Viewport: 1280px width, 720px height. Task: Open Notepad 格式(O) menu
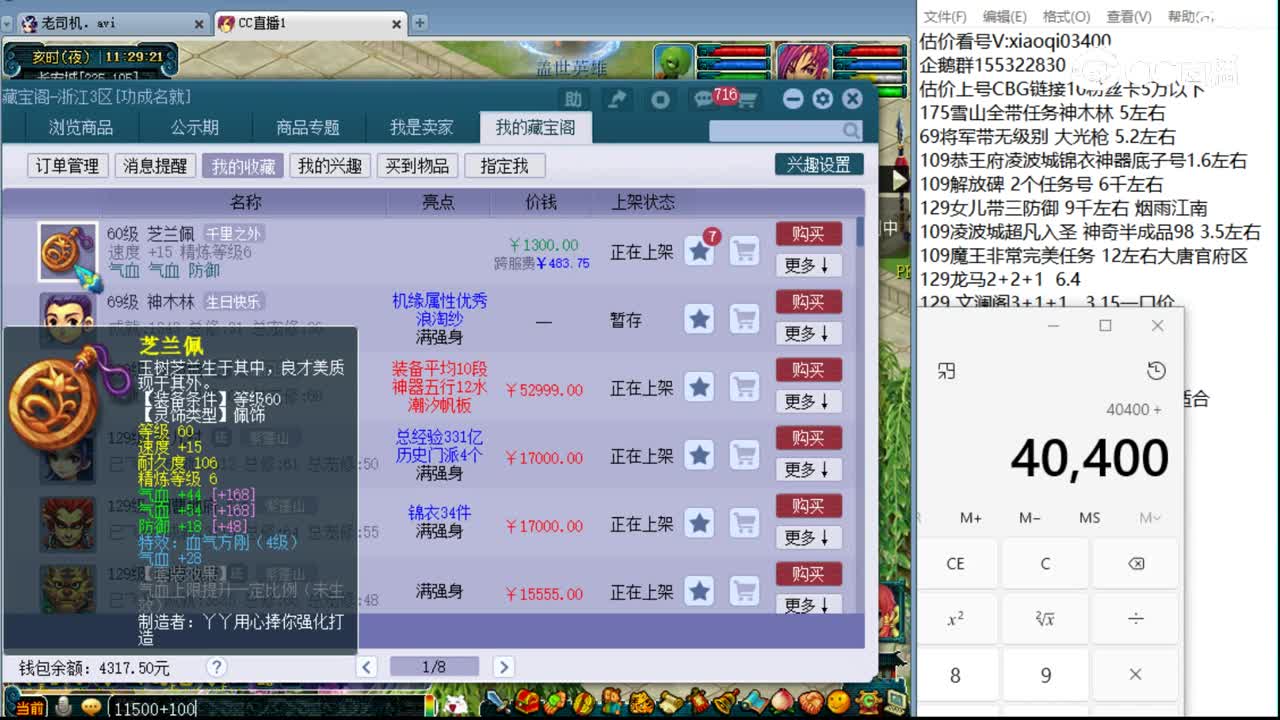(1066, 17)
